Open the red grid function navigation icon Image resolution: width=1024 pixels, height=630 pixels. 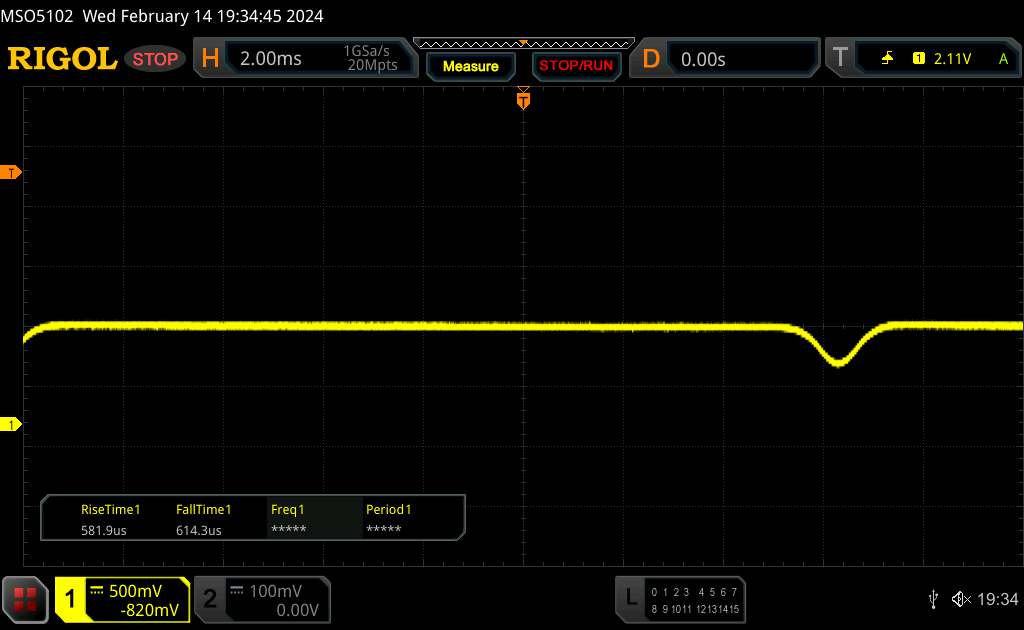coord(25,599)
